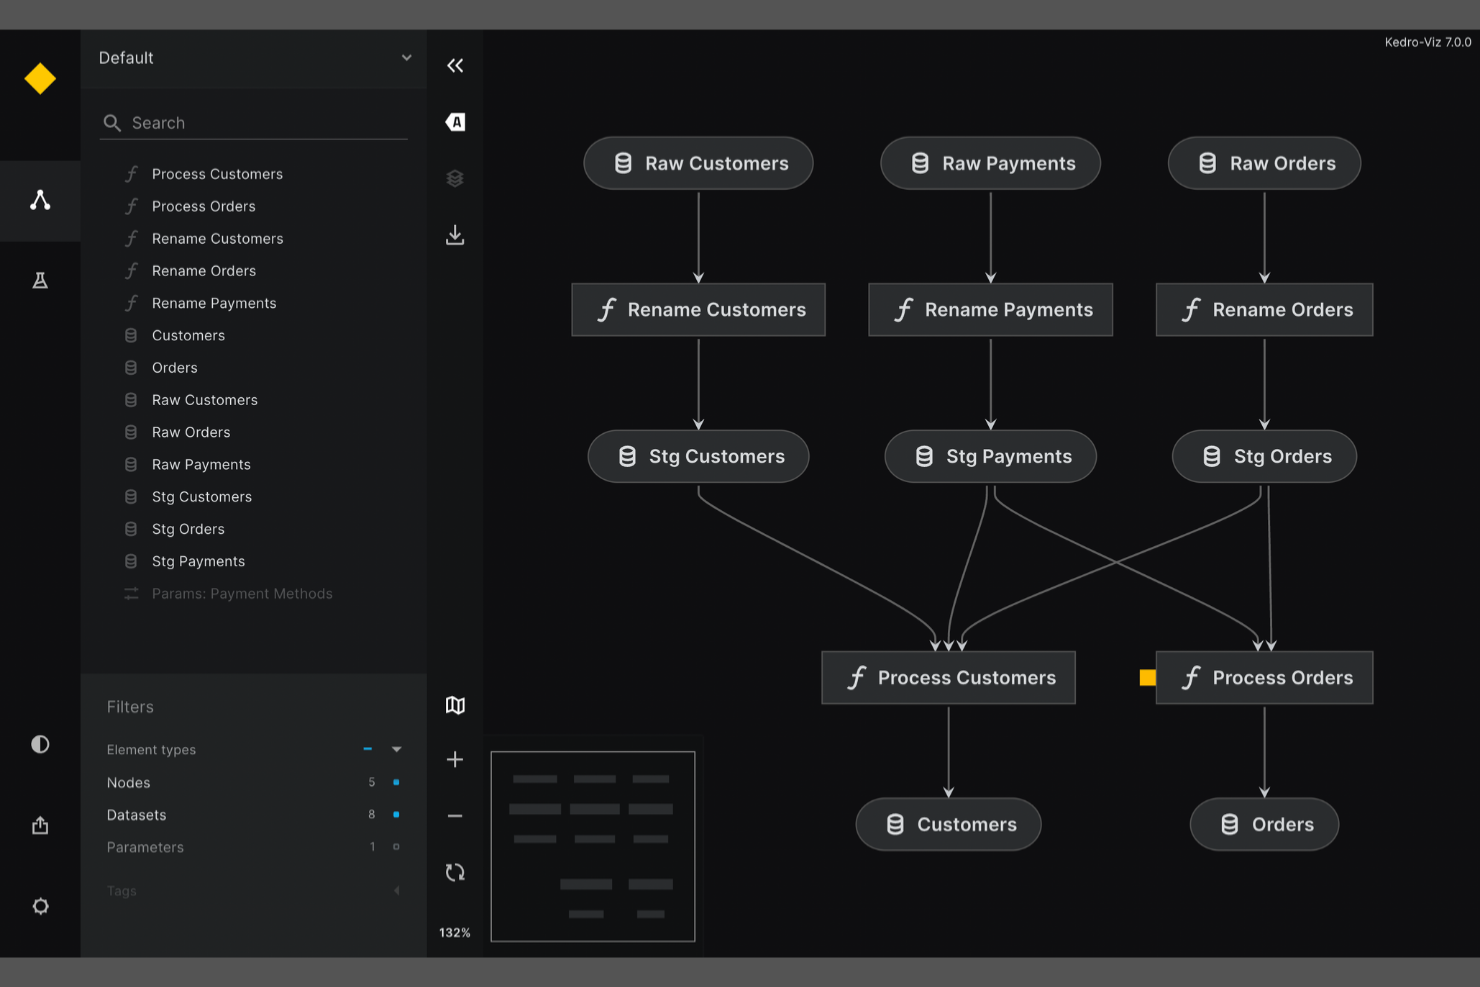
Task: Disable the Datasets filter checkbox
Action: [396, 814]
